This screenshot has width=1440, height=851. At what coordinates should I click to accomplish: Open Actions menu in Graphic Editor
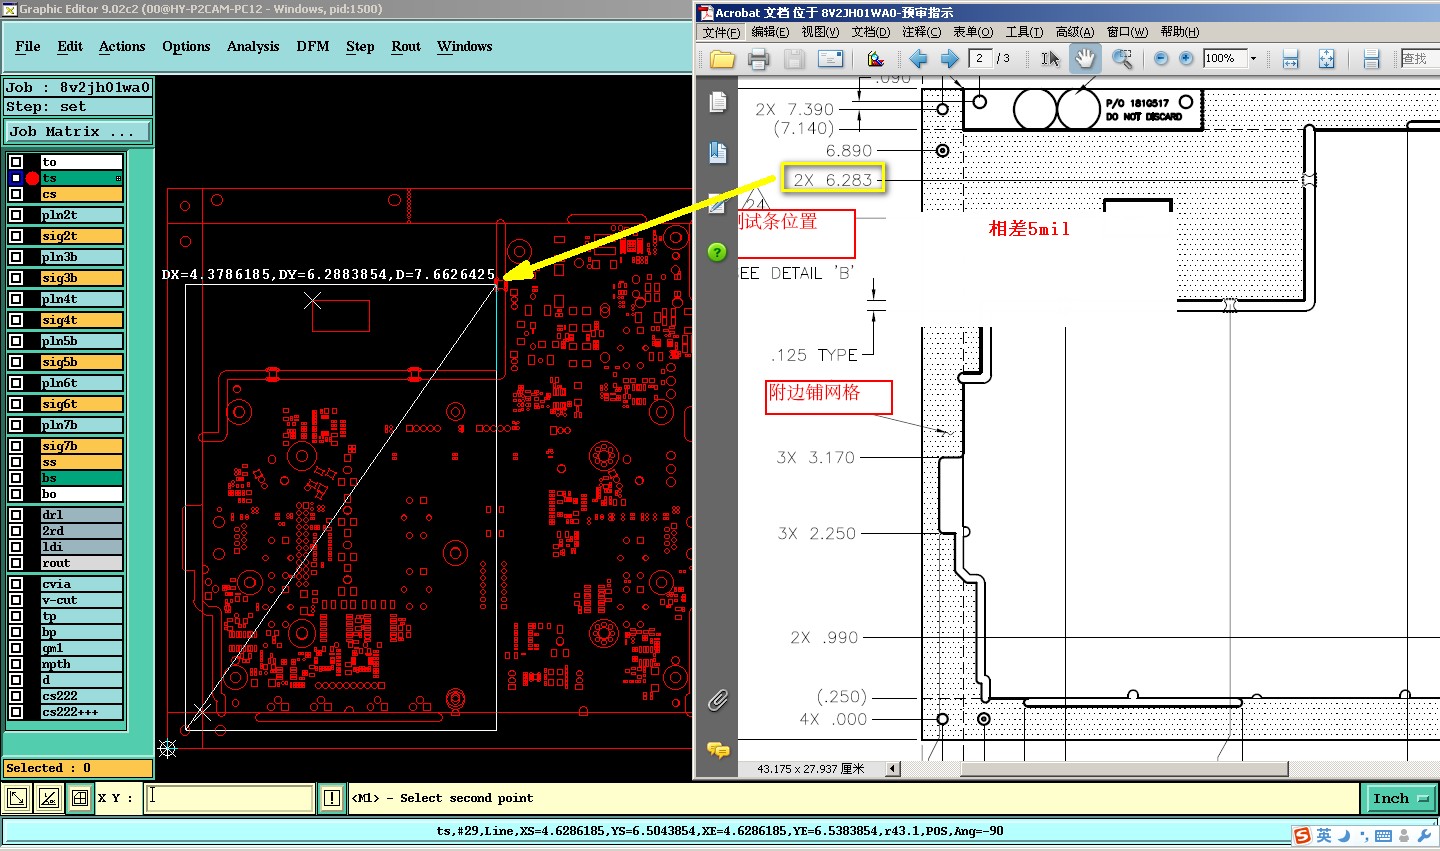coord(122,46)
